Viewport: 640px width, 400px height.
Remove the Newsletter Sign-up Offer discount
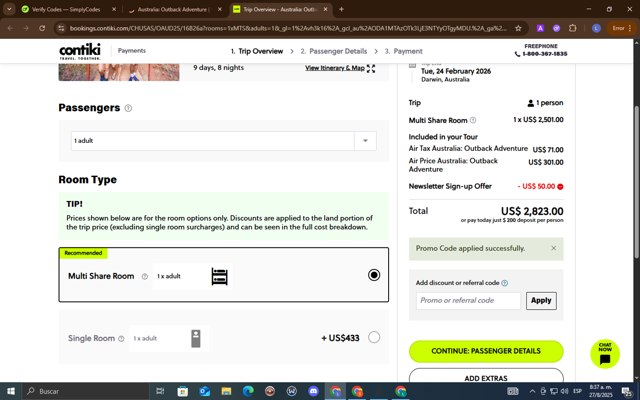coord(560,187)
